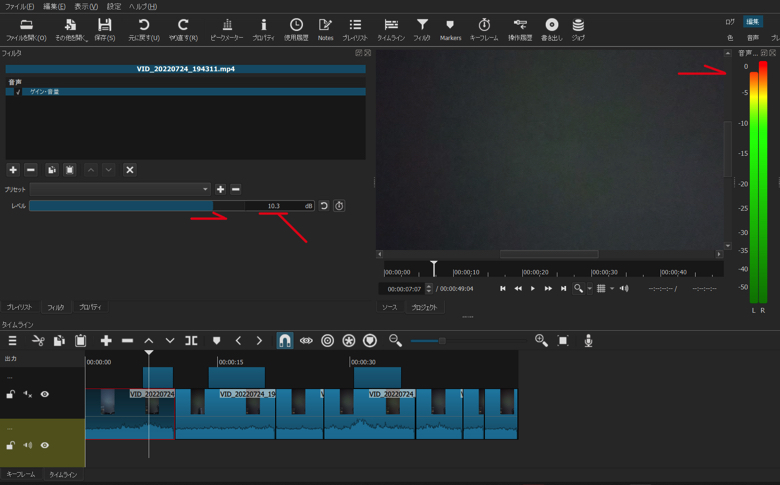The height and width of the screenshot is (485, 780).
Task: Click その他を開く in the toolbar
Action: click(x=71, y=29)
